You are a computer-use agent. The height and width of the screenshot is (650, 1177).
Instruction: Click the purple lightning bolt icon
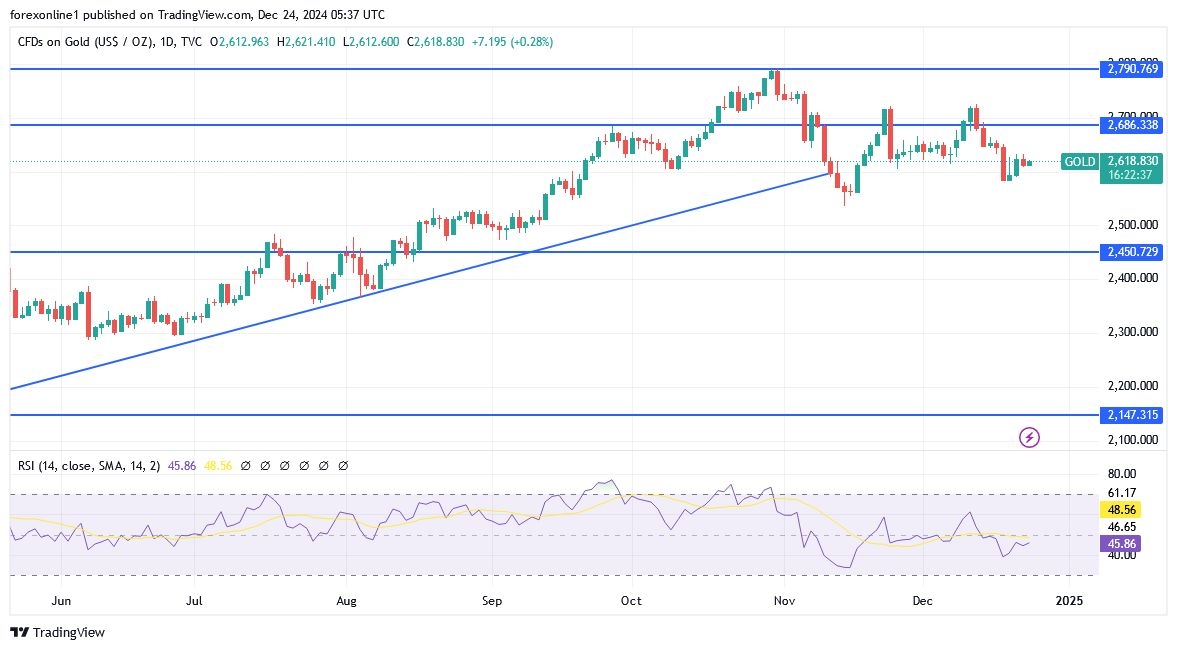(x=1029, y=437)
